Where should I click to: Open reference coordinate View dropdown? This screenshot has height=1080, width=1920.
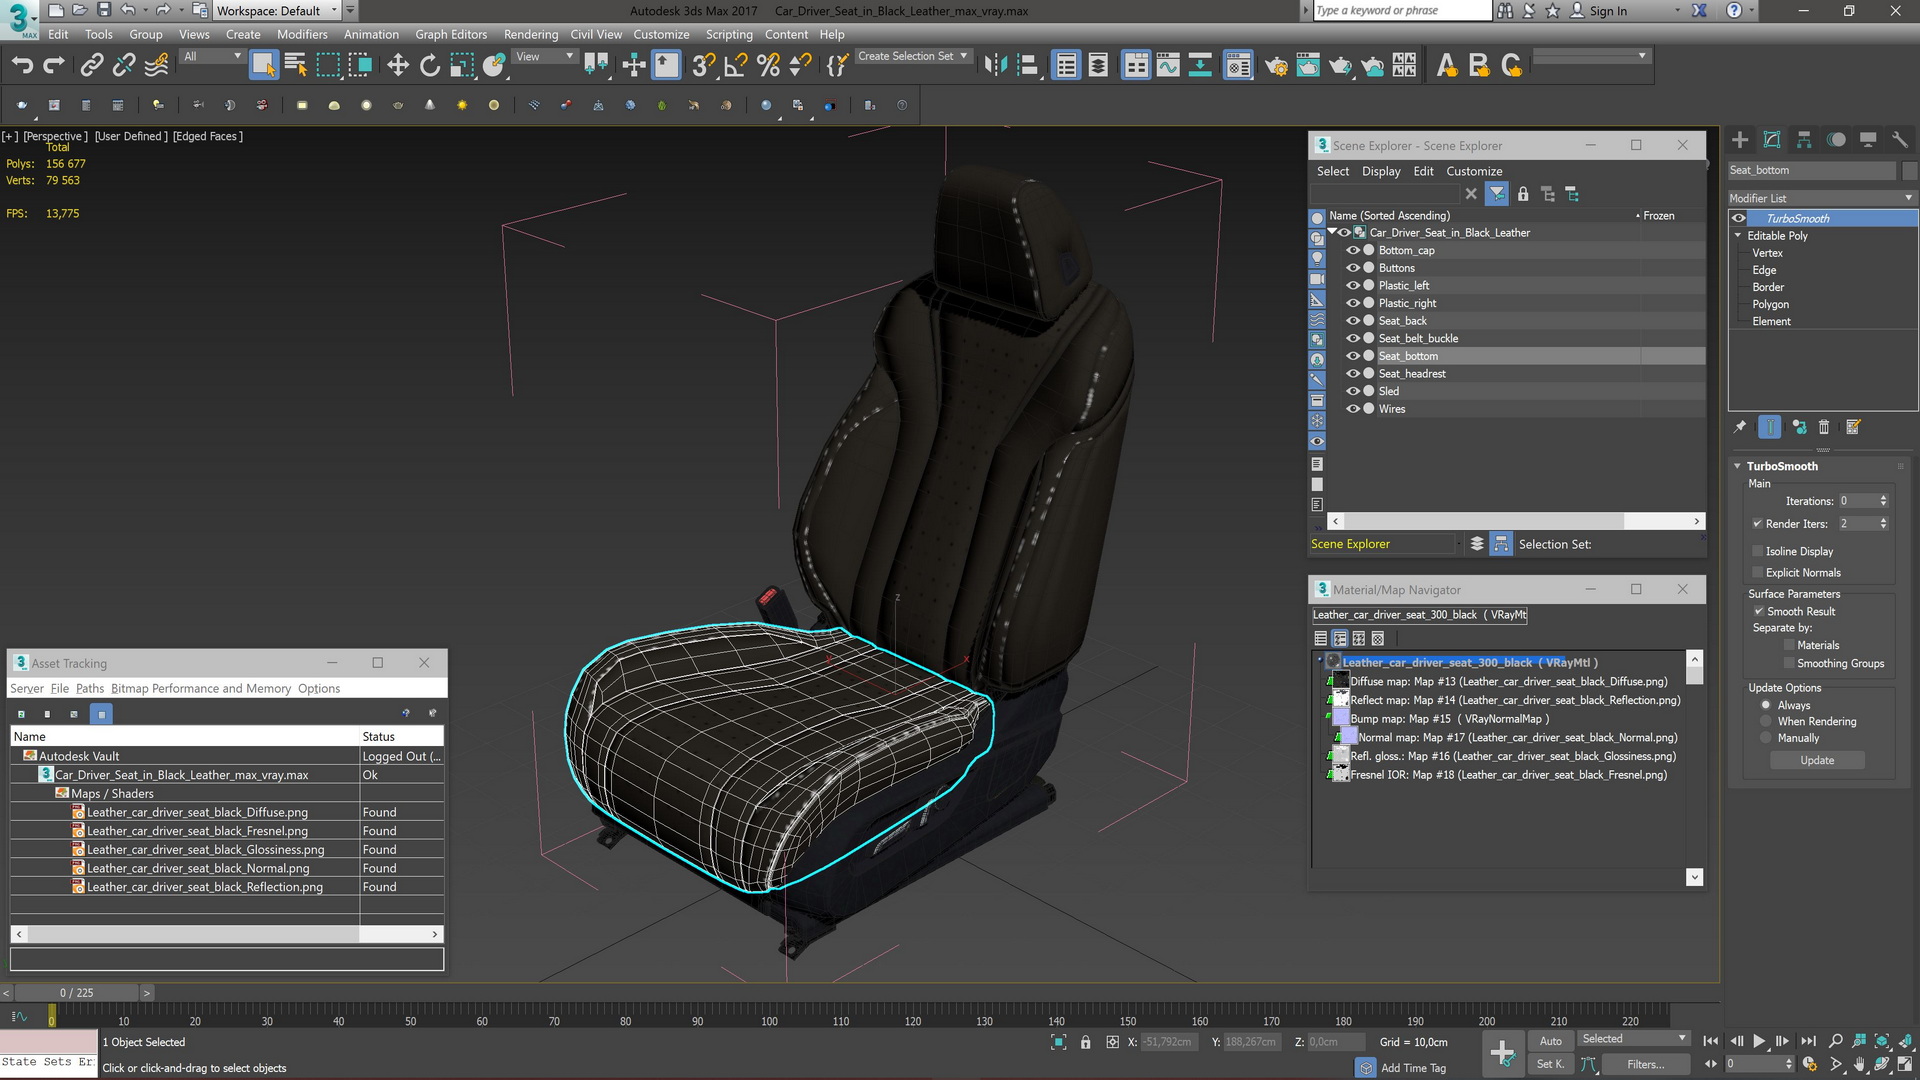click(544, 57)
